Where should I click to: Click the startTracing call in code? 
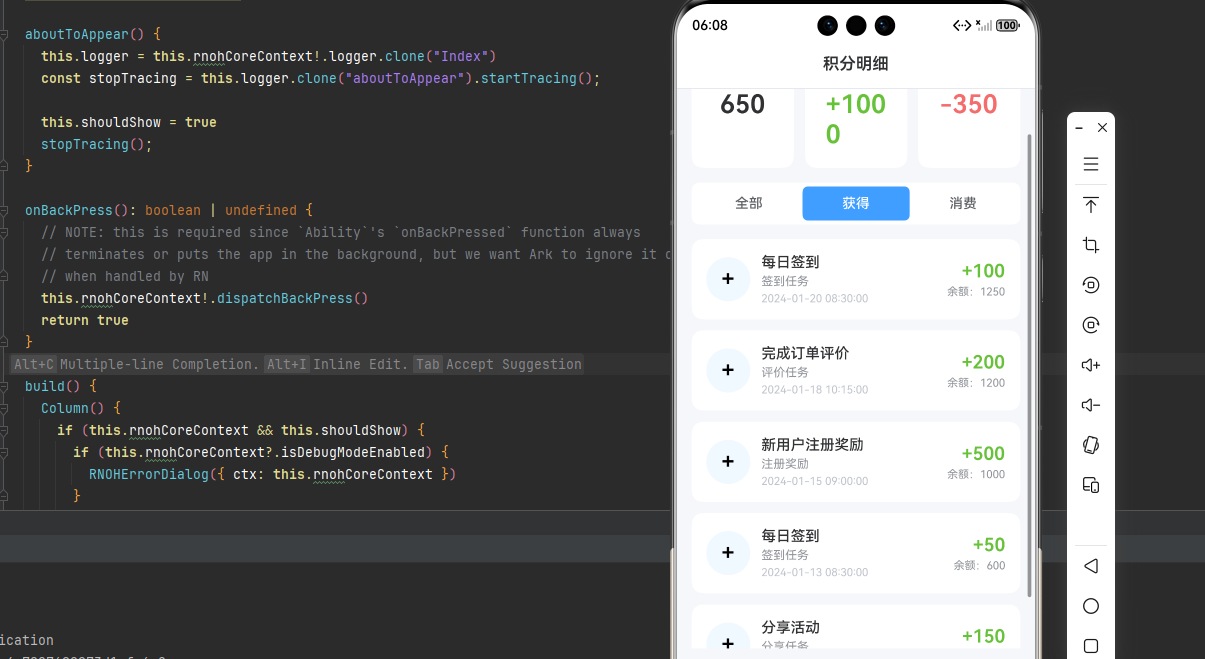click(x=528, y=78)
